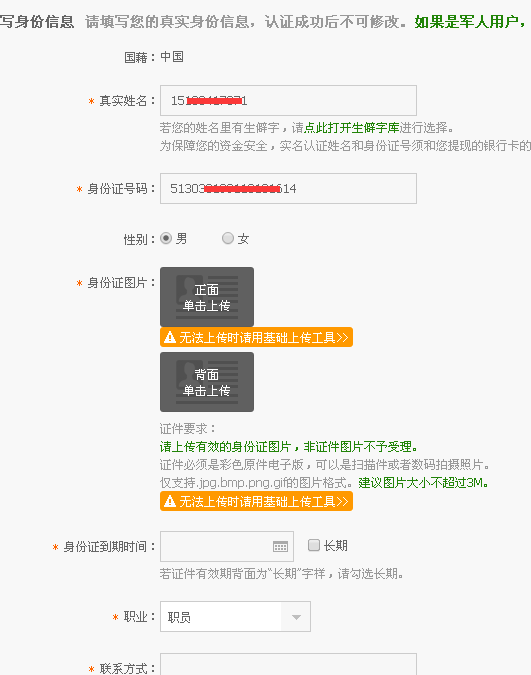This screenshot has width=531, height=675.
Task: Open the 职员 occupation combo box
Action: click(235, 617)
